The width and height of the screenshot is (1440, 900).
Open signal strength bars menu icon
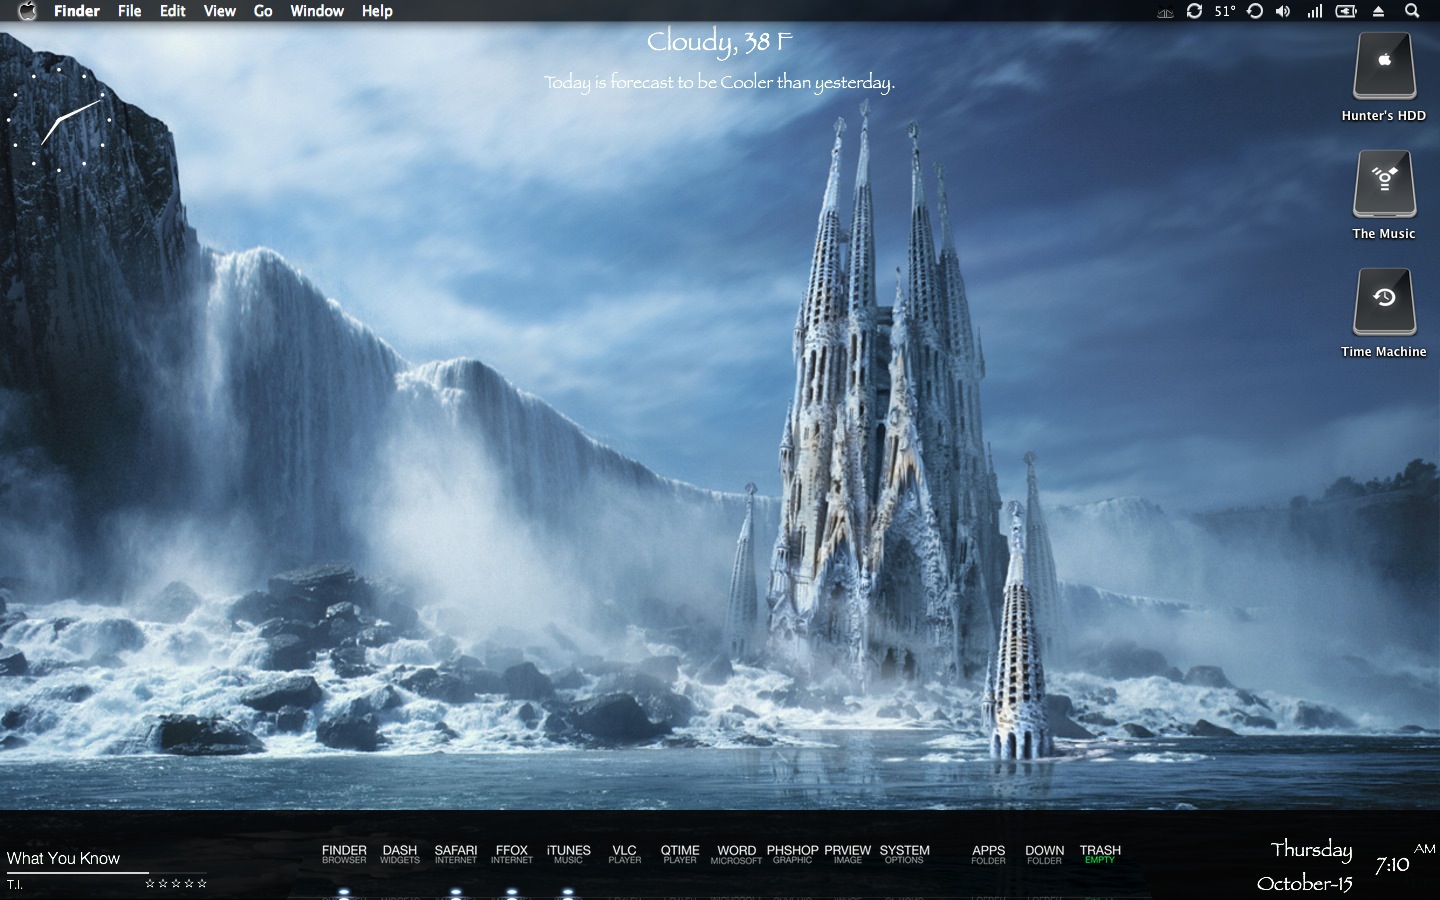tap(1315, 11)
